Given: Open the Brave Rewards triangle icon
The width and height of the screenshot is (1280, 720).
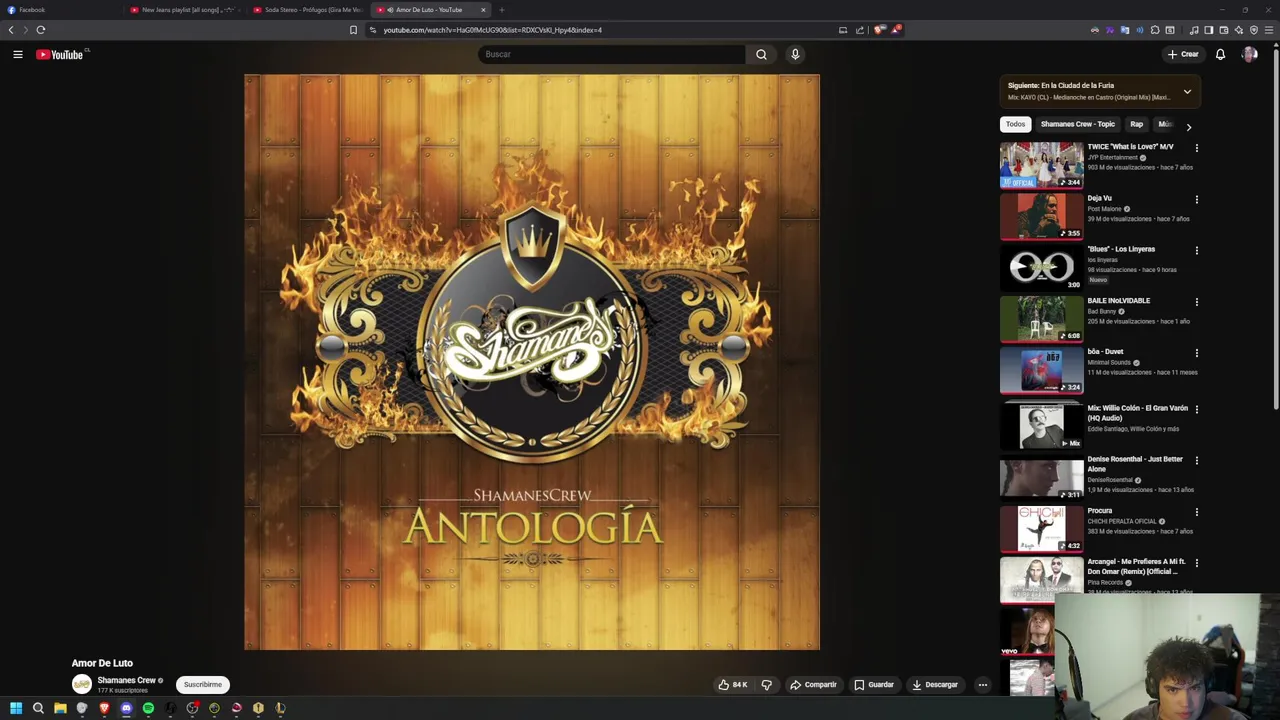Looking at the screenshot, I should click(x=896, y=30).
